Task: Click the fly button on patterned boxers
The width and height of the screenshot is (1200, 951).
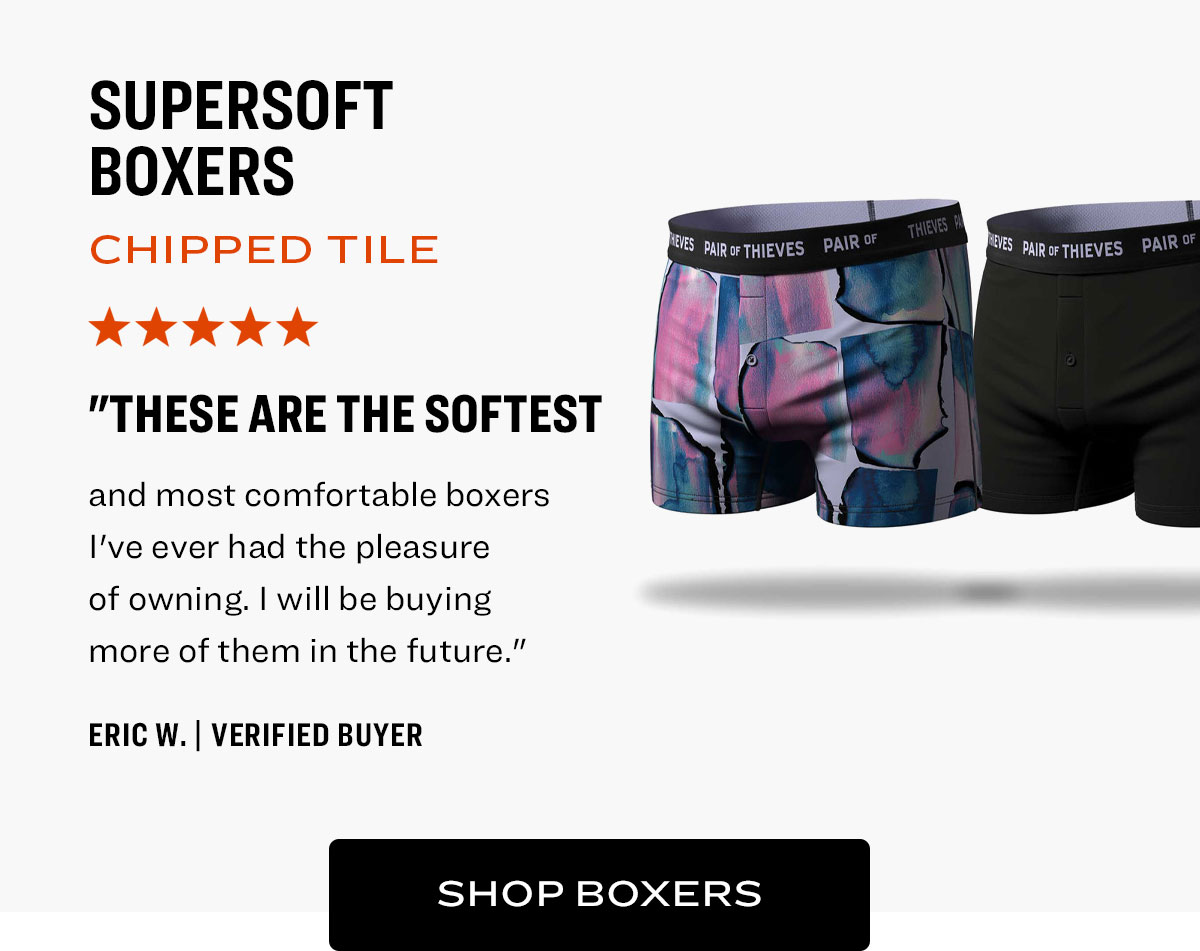Action: click(752, 360)
